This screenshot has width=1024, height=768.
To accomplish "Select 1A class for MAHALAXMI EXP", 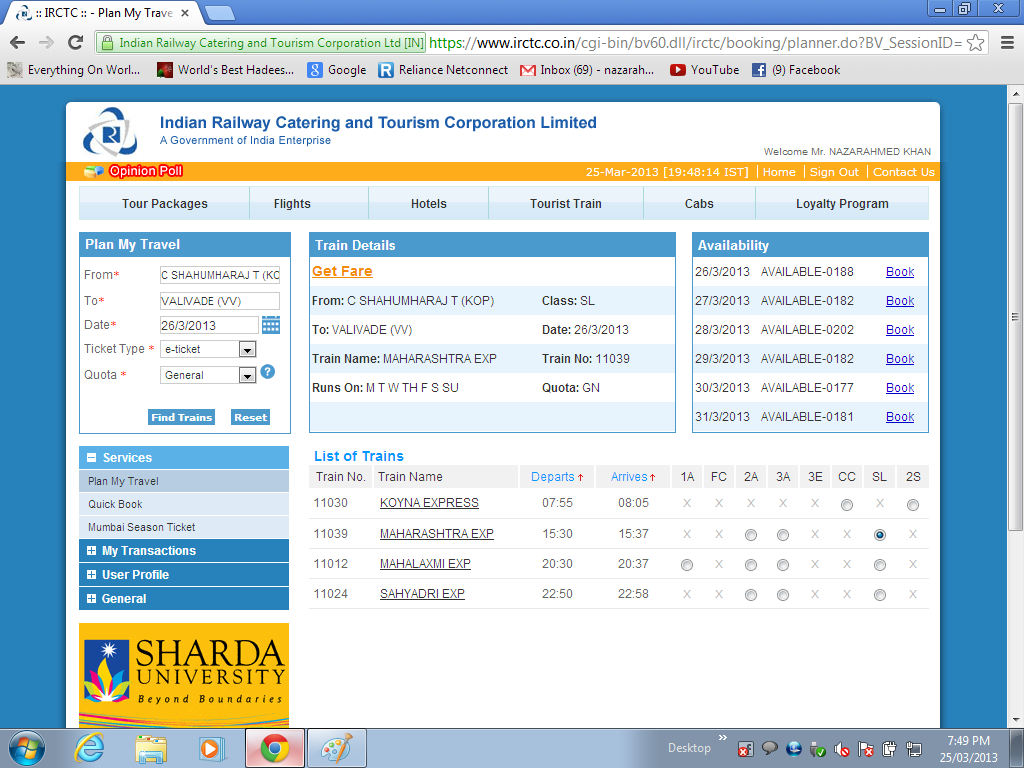I will 687,565.
